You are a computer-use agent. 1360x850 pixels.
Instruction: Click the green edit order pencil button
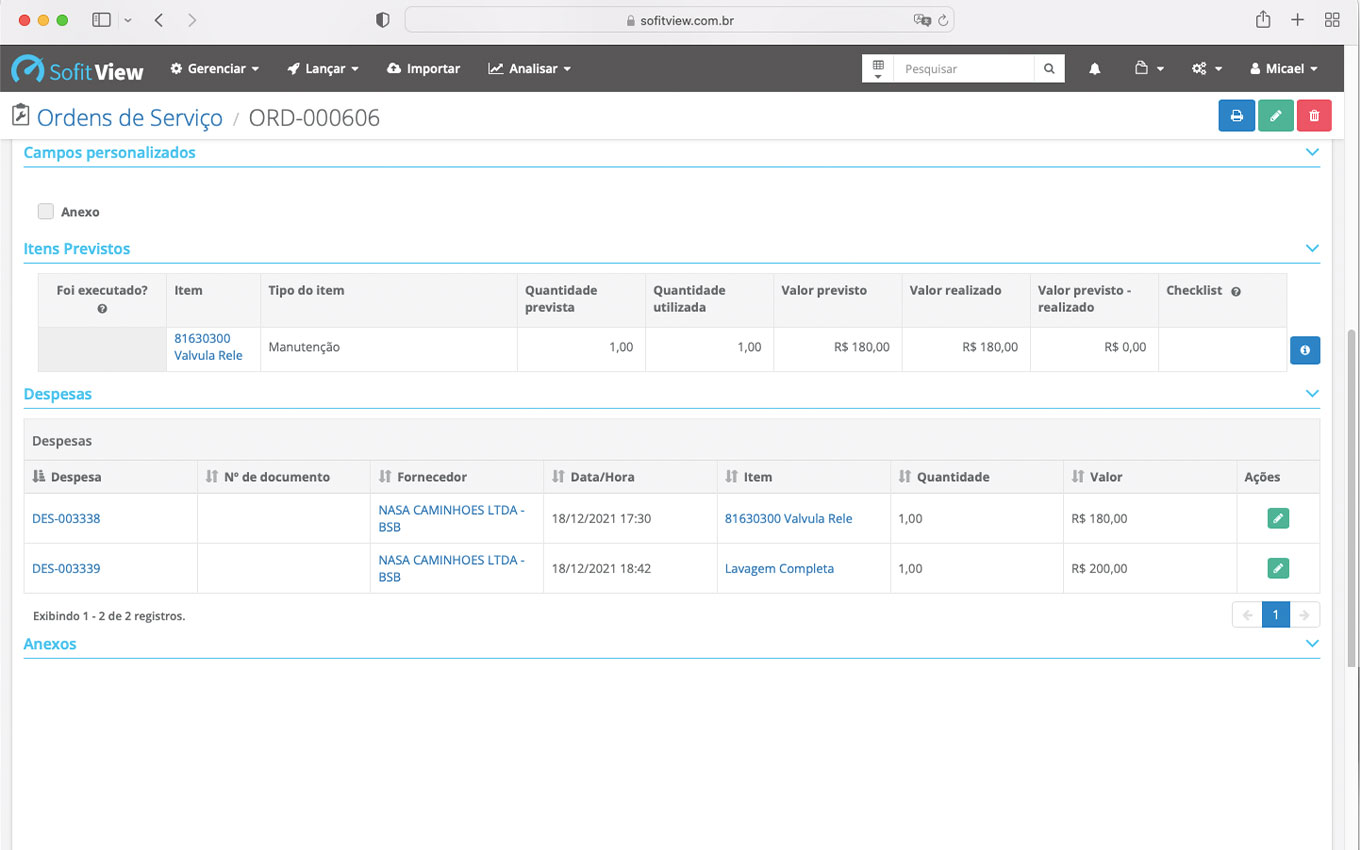(x=1275, y=116)
